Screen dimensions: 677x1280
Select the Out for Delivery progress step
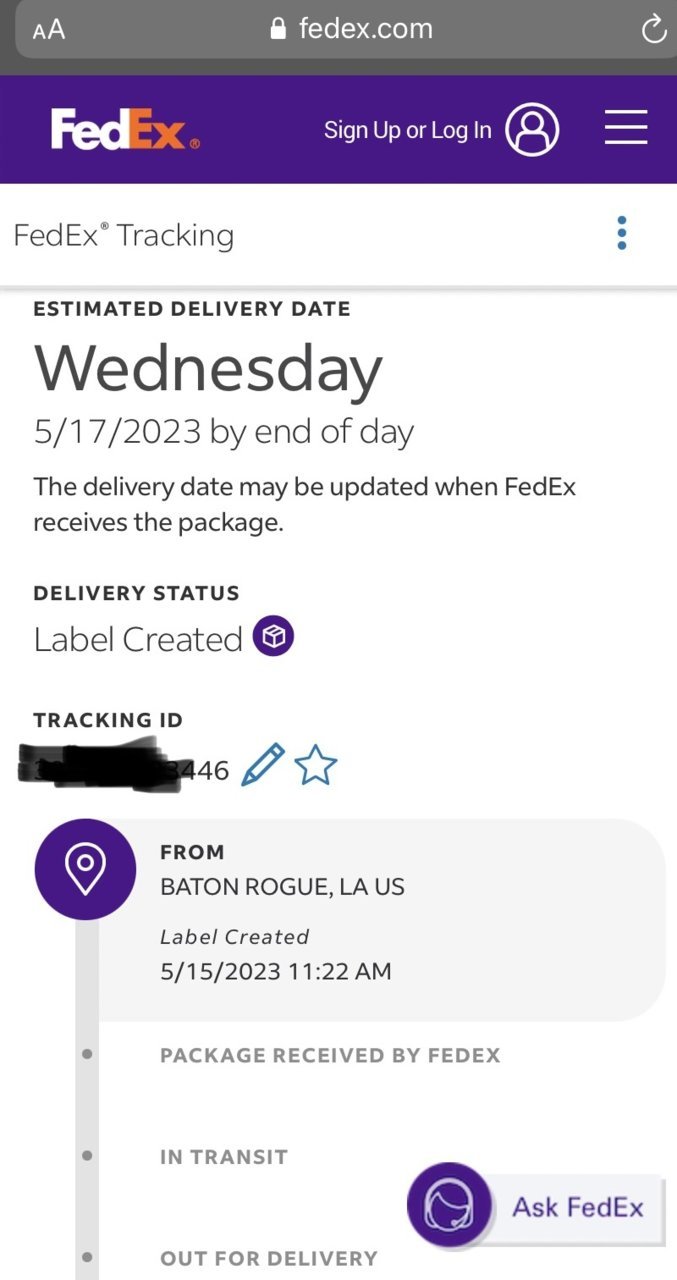[269, 1258]
